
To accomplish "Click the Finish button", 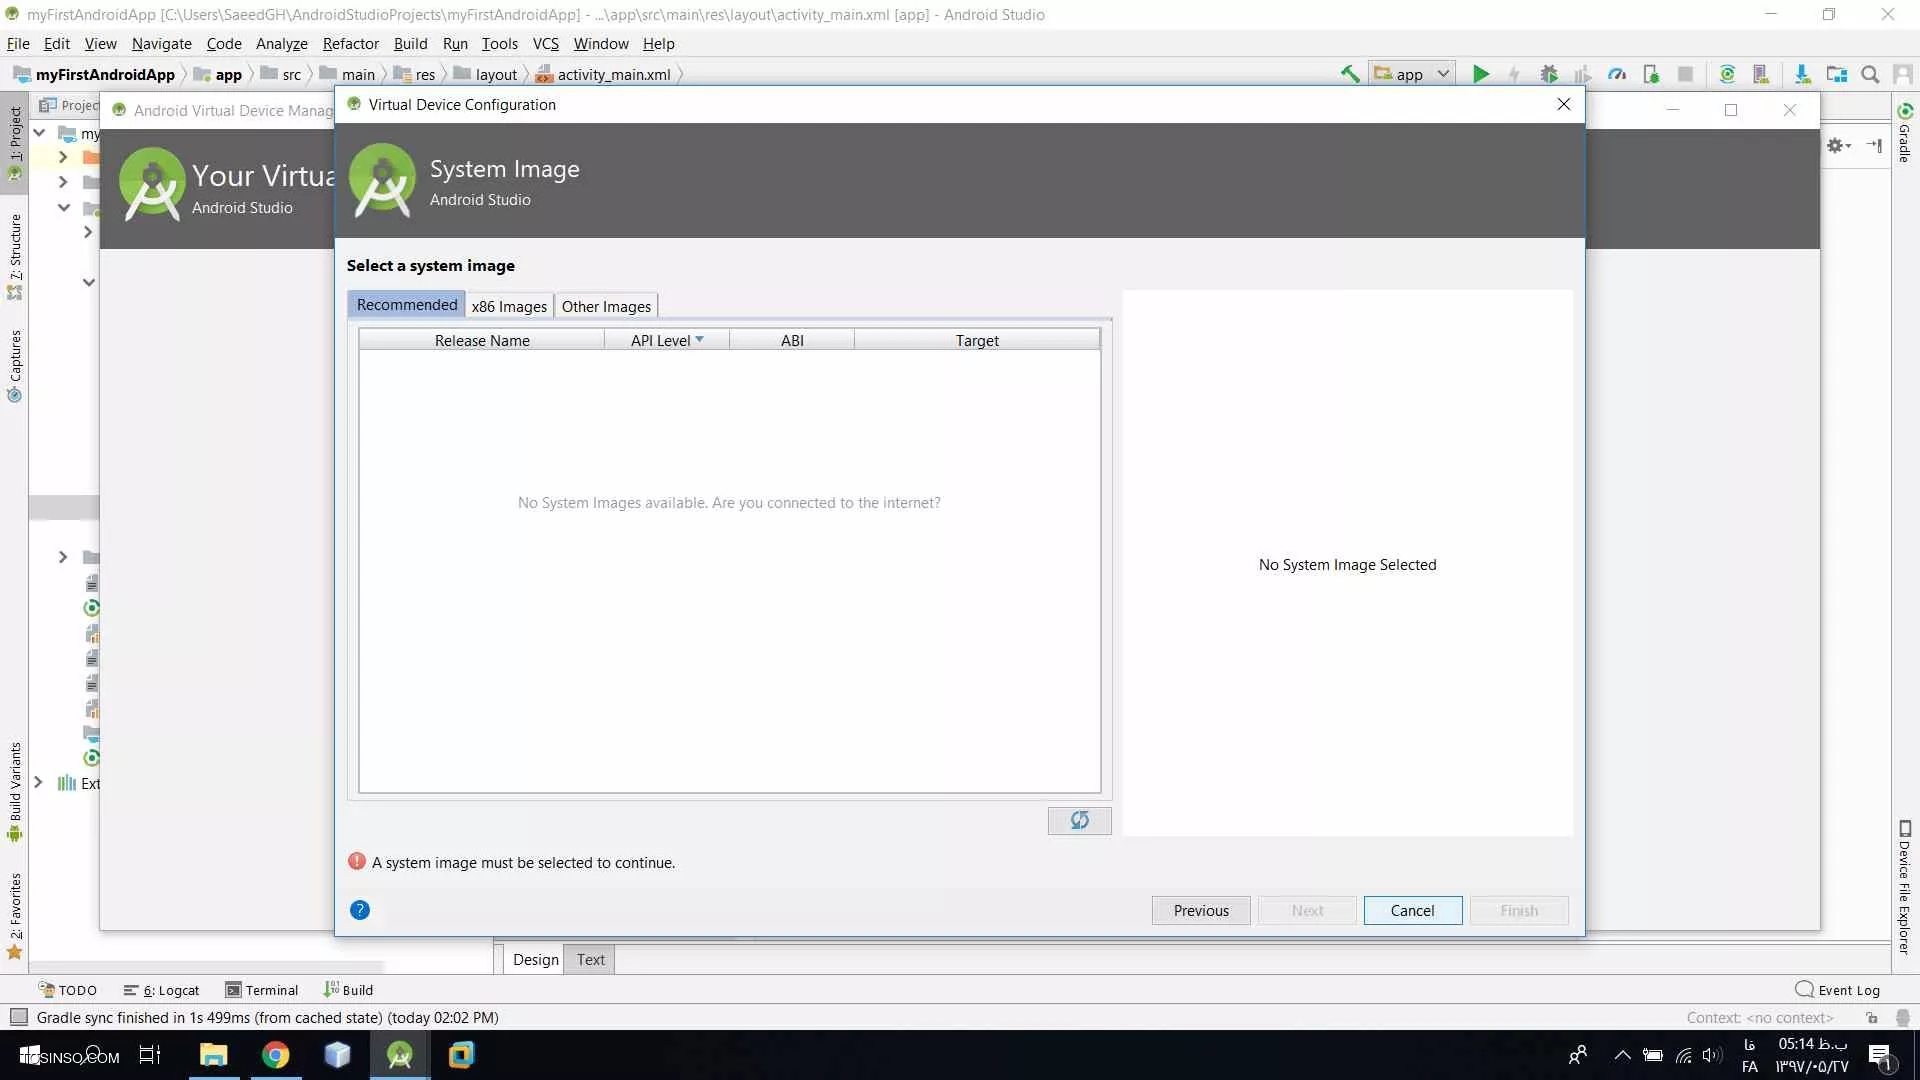I will click(x=1519, y=910).
